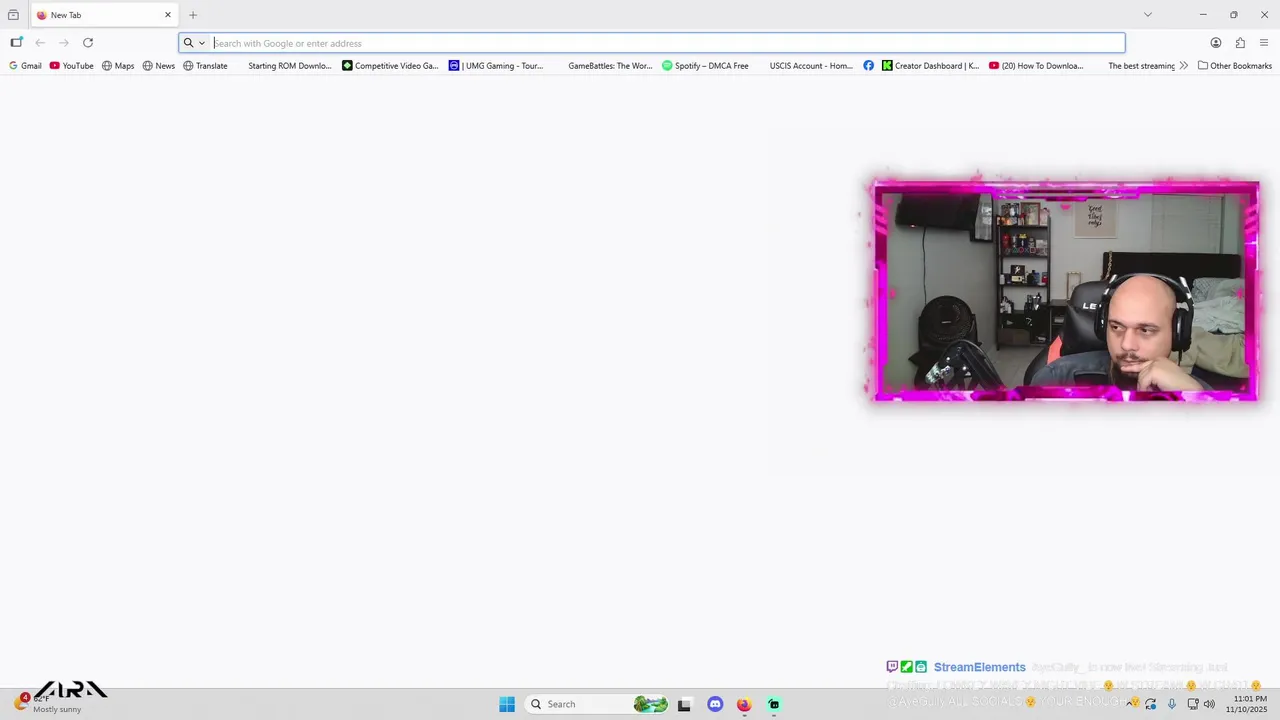Open the (20) How To Downloa... bookmark
1280x720 pixels.
tap(1036, 66)
